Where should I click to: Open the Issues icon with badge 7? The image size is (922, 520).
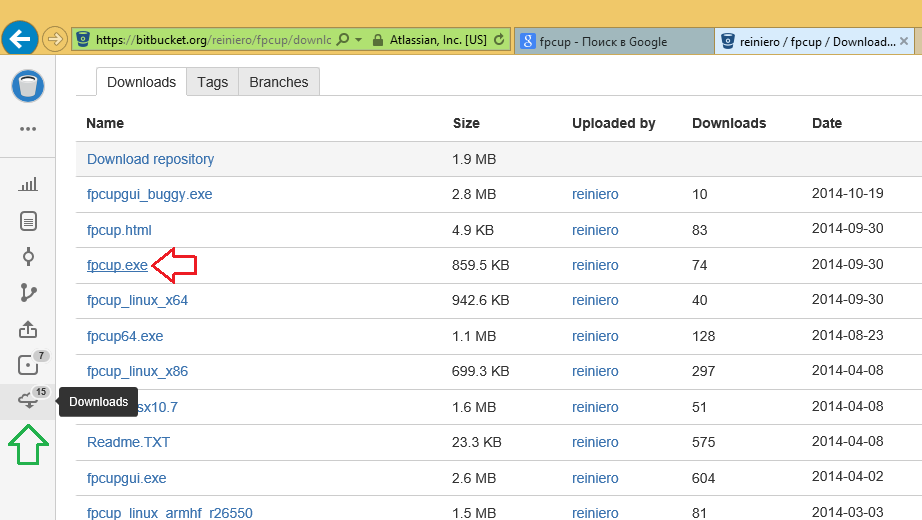click(x=28, y=366)
